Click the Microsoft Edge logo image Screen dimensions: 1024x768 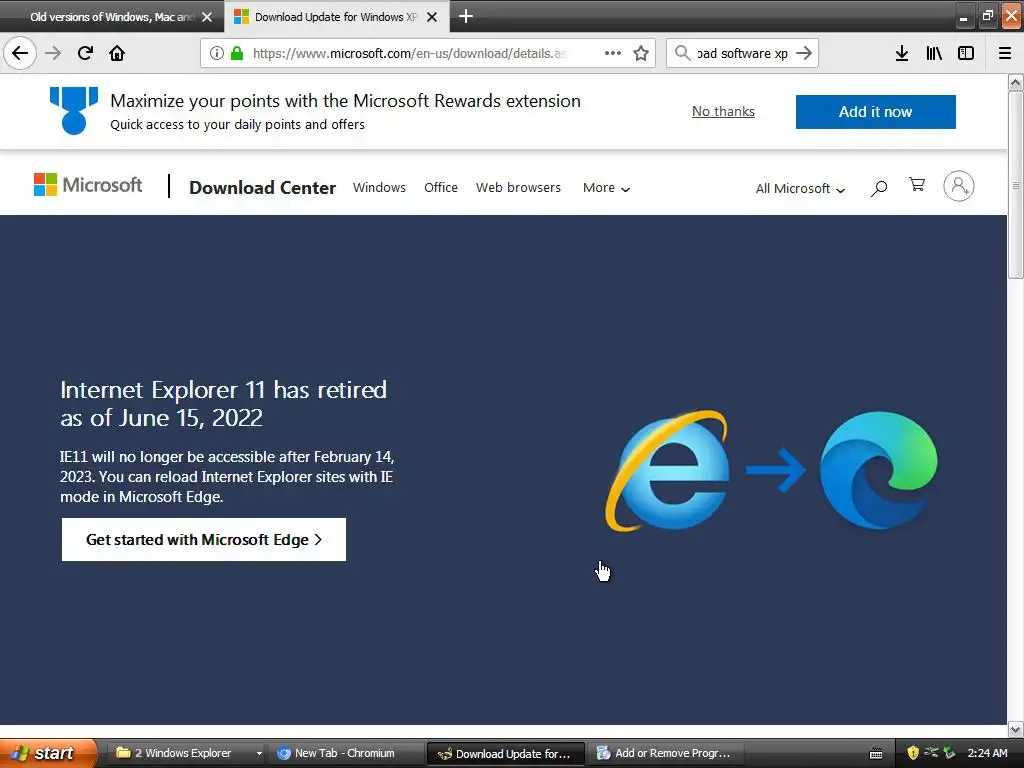coord(879,470)
